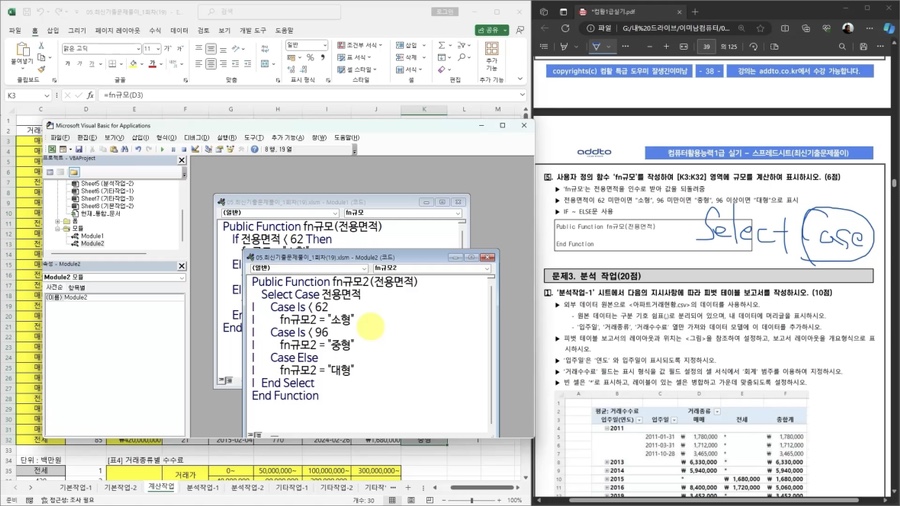Image resolution: width=900 pixels, height=506 pixels.
Task: Click the green 공유 share button
Action: click(492, 30)
